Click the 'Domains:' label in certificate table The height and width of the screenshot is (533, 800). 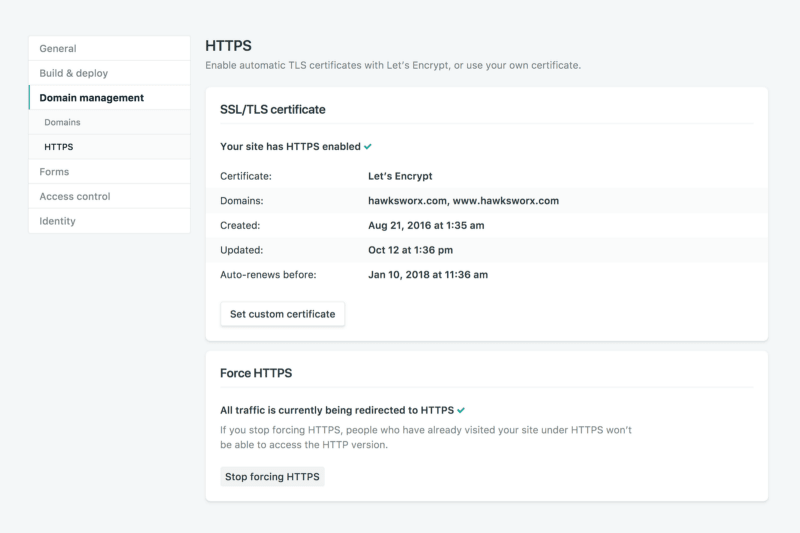click(x=242, y=200)
